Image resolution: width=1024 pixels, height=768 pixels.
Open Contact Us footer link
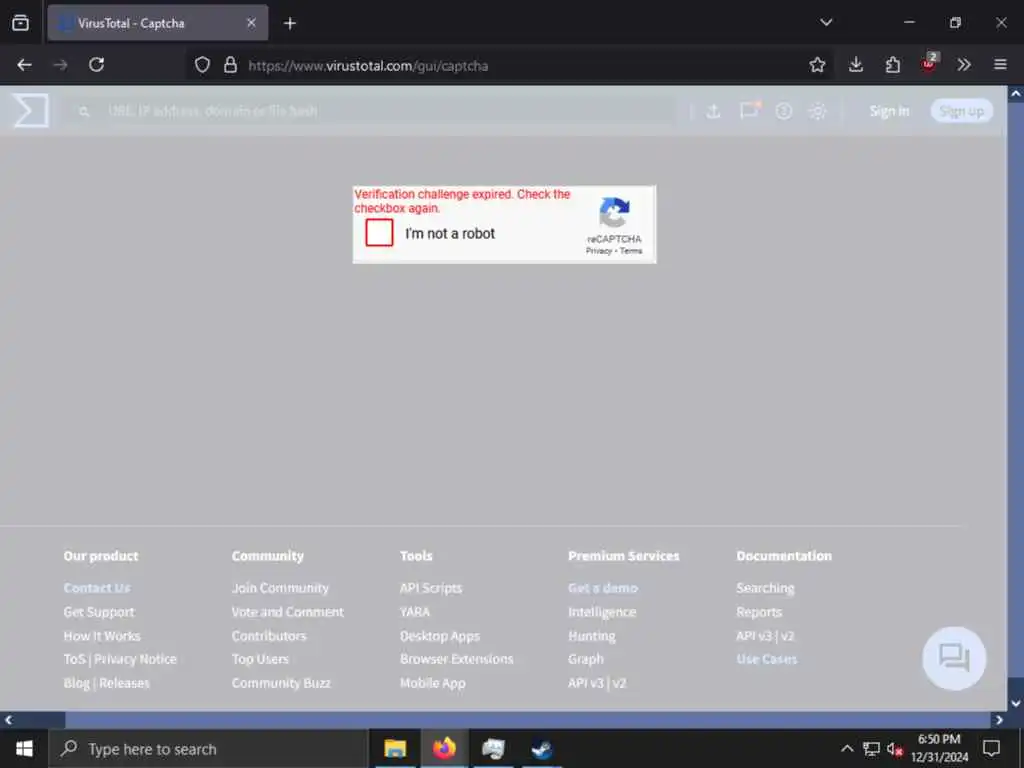[x=97, y=588]
